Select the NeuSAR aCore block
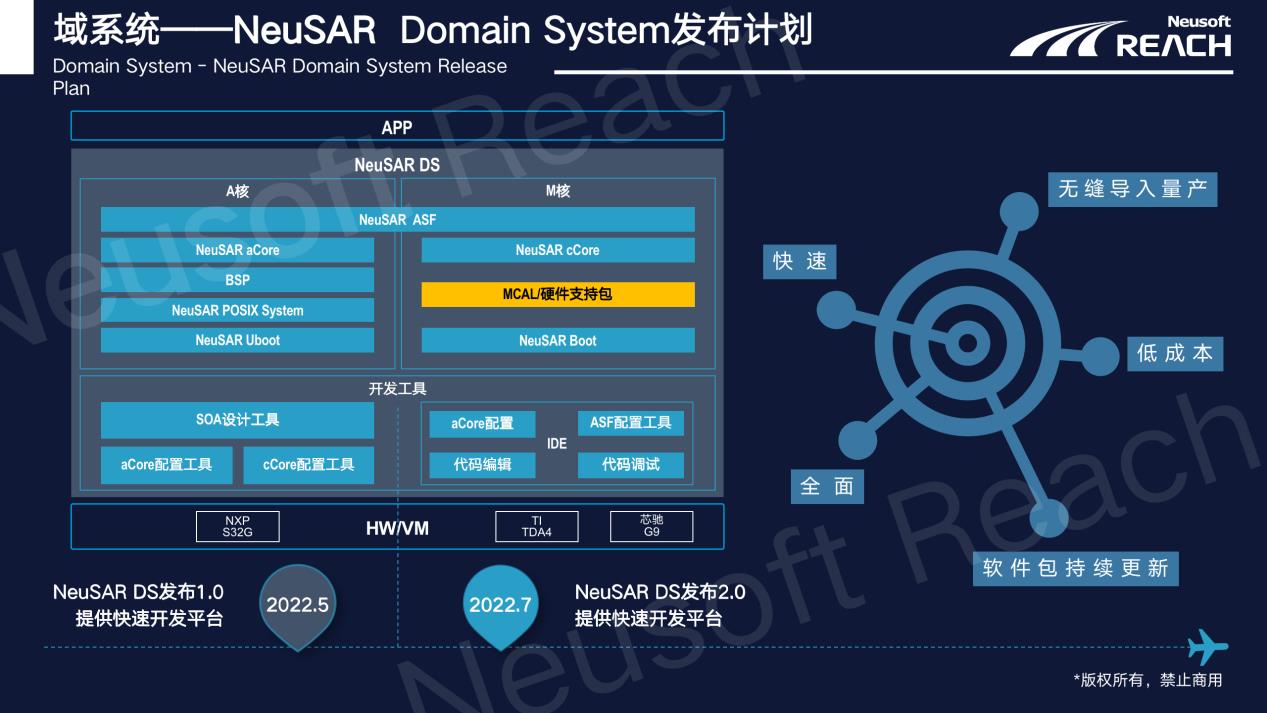1267x713 pixels. (237, 250)
